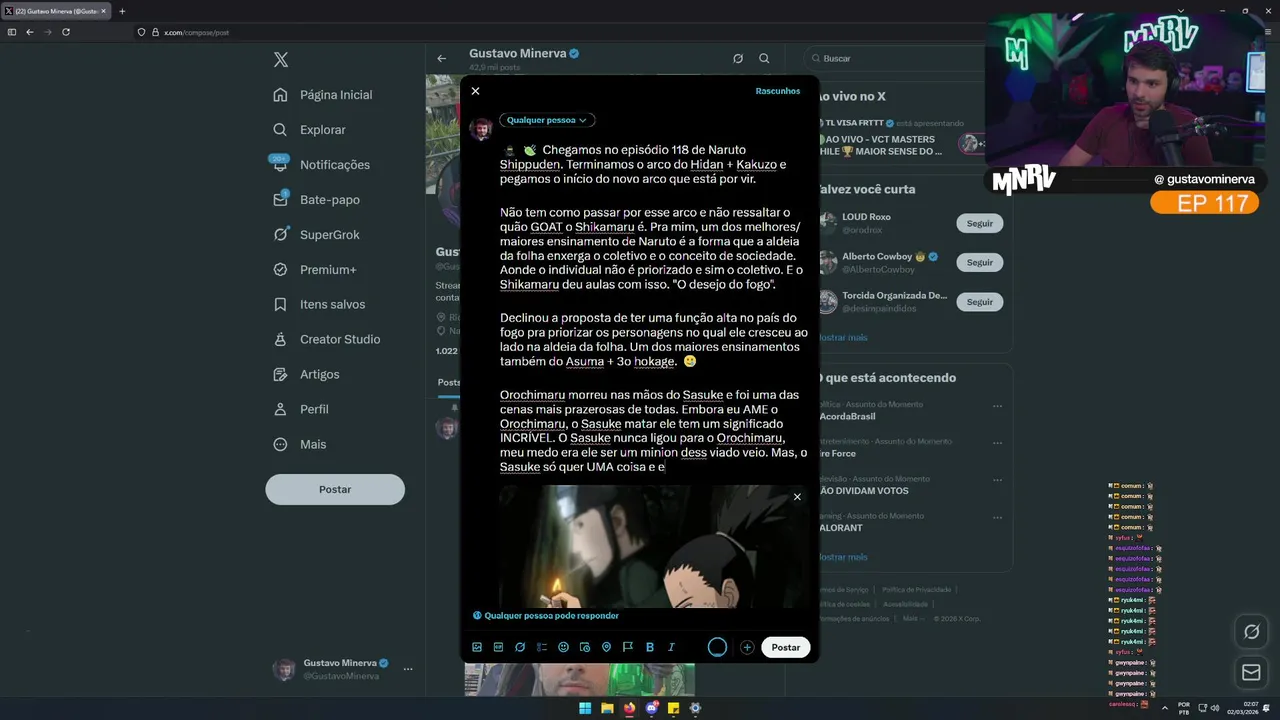Open Settings gear from taskbar
This screenshot has width=1280, height=720.
click(696, 708)
